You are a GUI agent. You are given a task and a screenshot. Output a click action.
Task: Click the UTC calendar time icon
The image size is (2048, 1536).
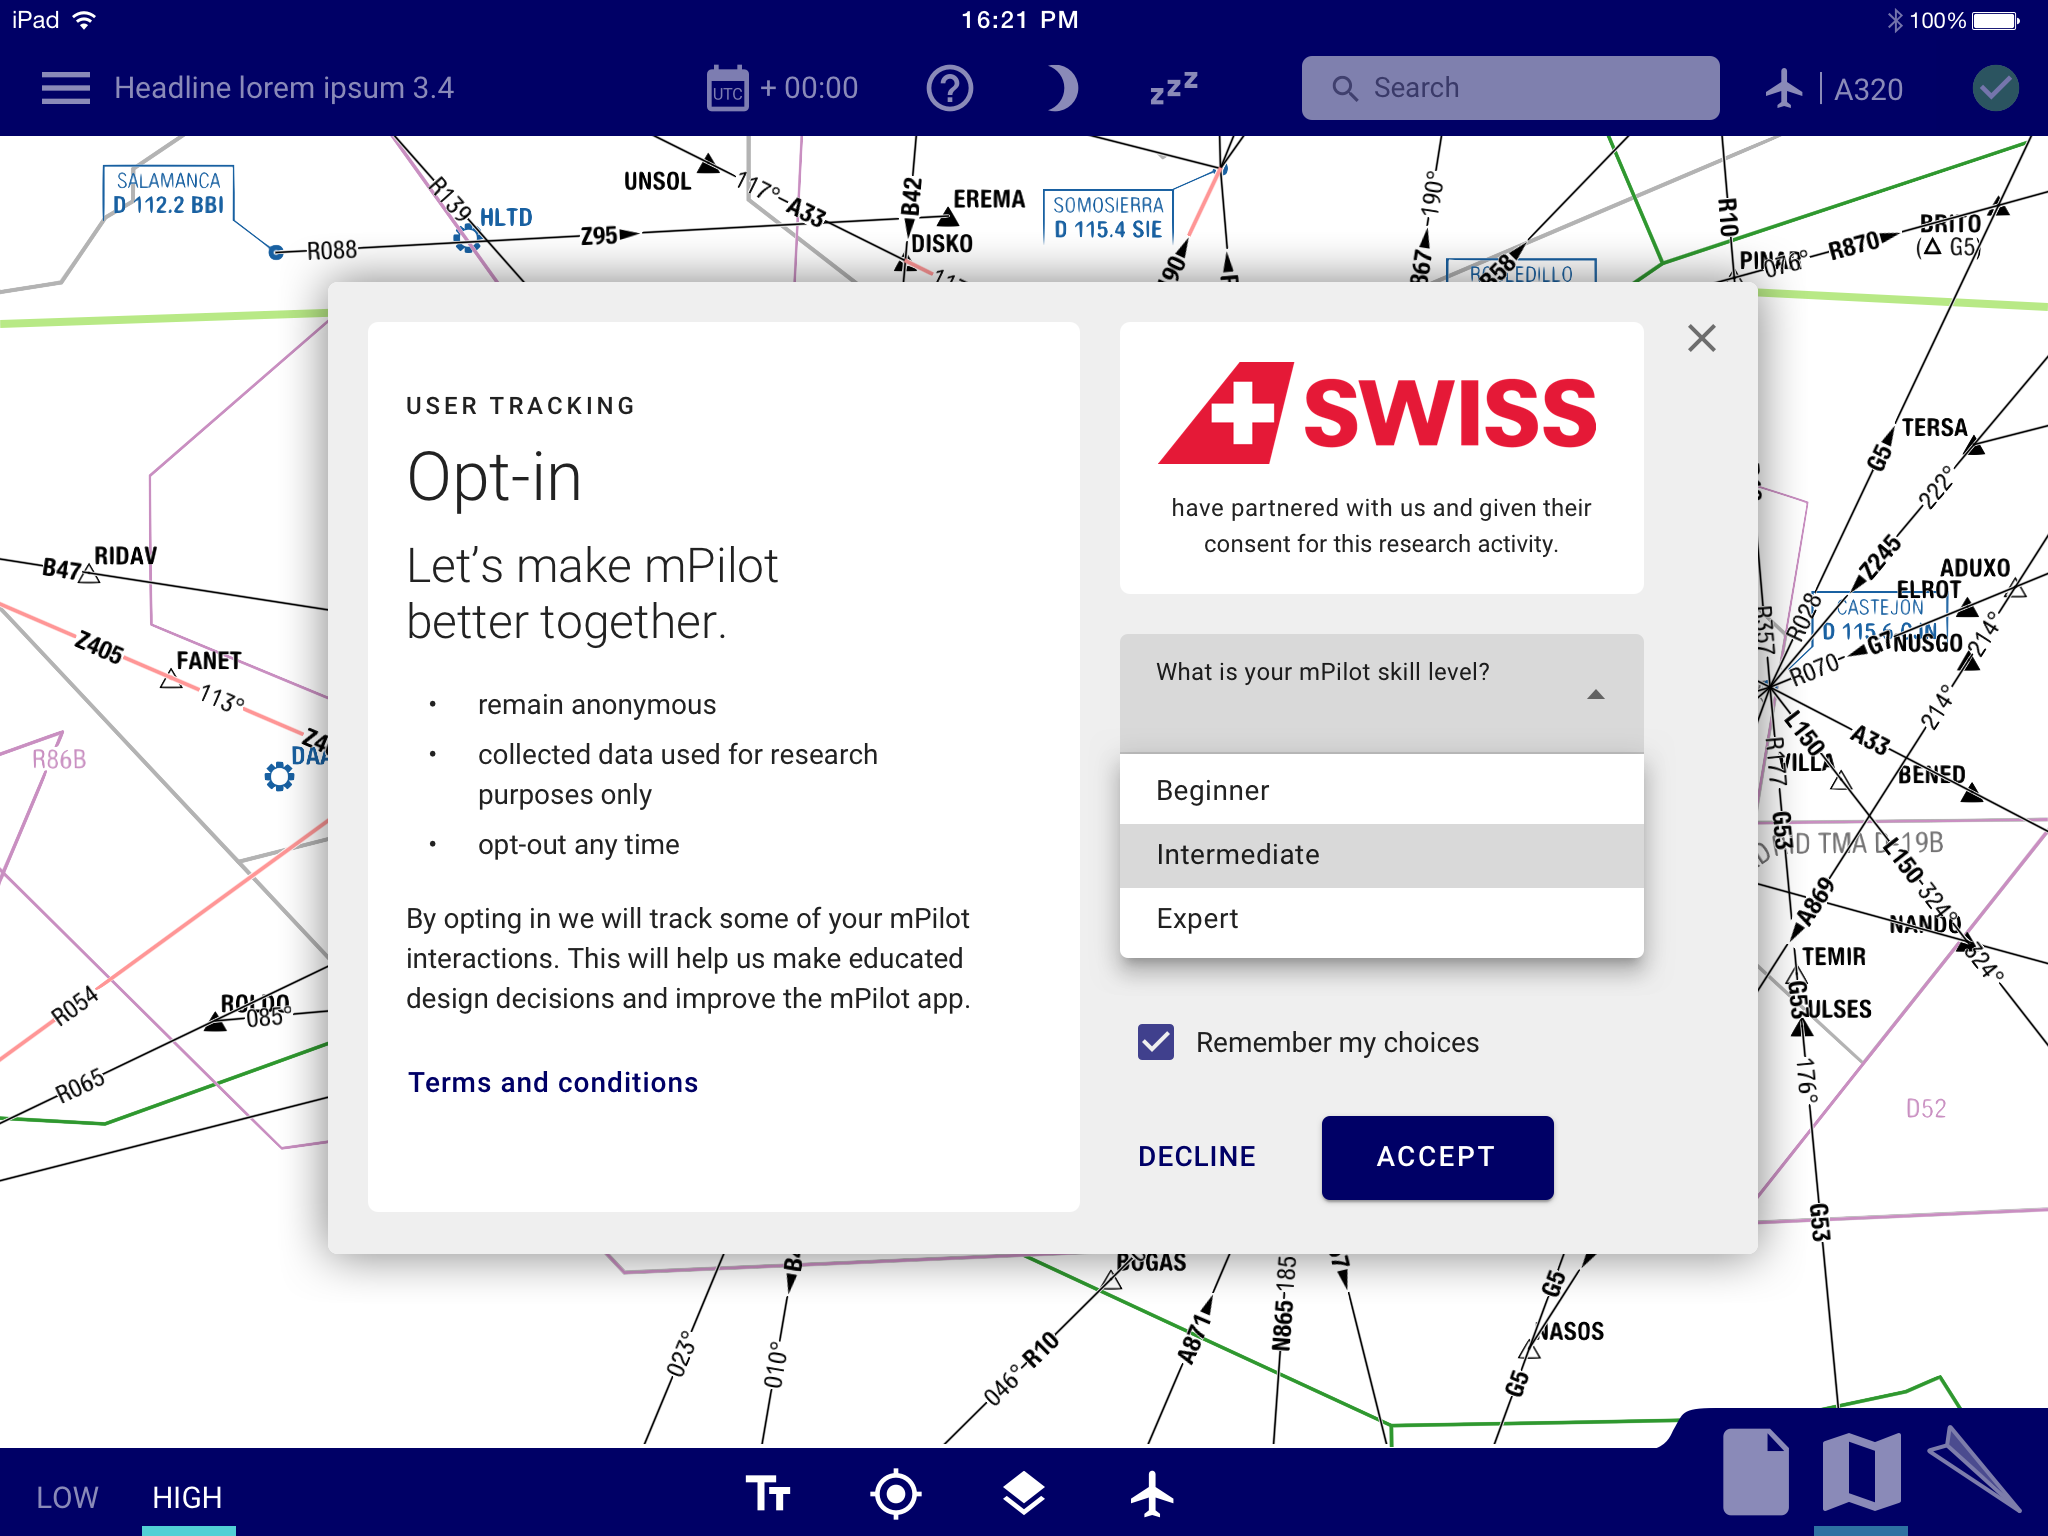coord(727,89)
